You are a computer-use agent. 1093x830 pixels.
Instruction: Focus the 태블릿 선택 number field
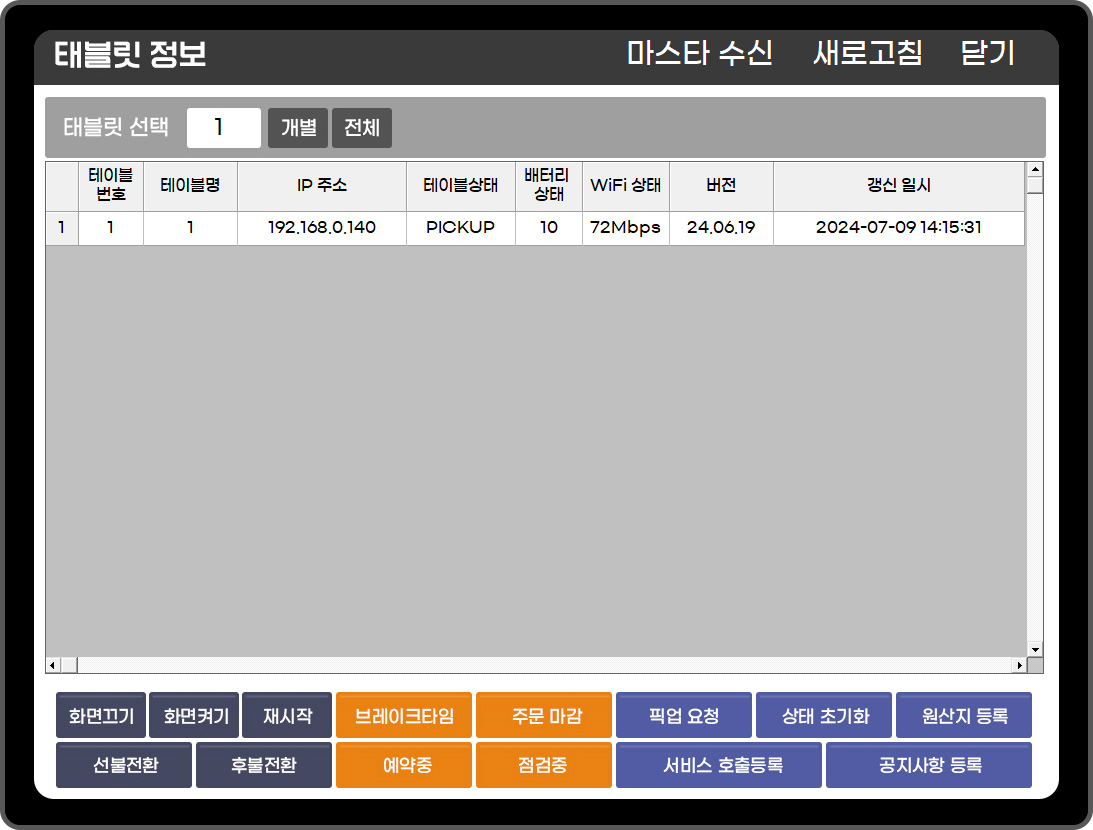[x=224, y=128]
